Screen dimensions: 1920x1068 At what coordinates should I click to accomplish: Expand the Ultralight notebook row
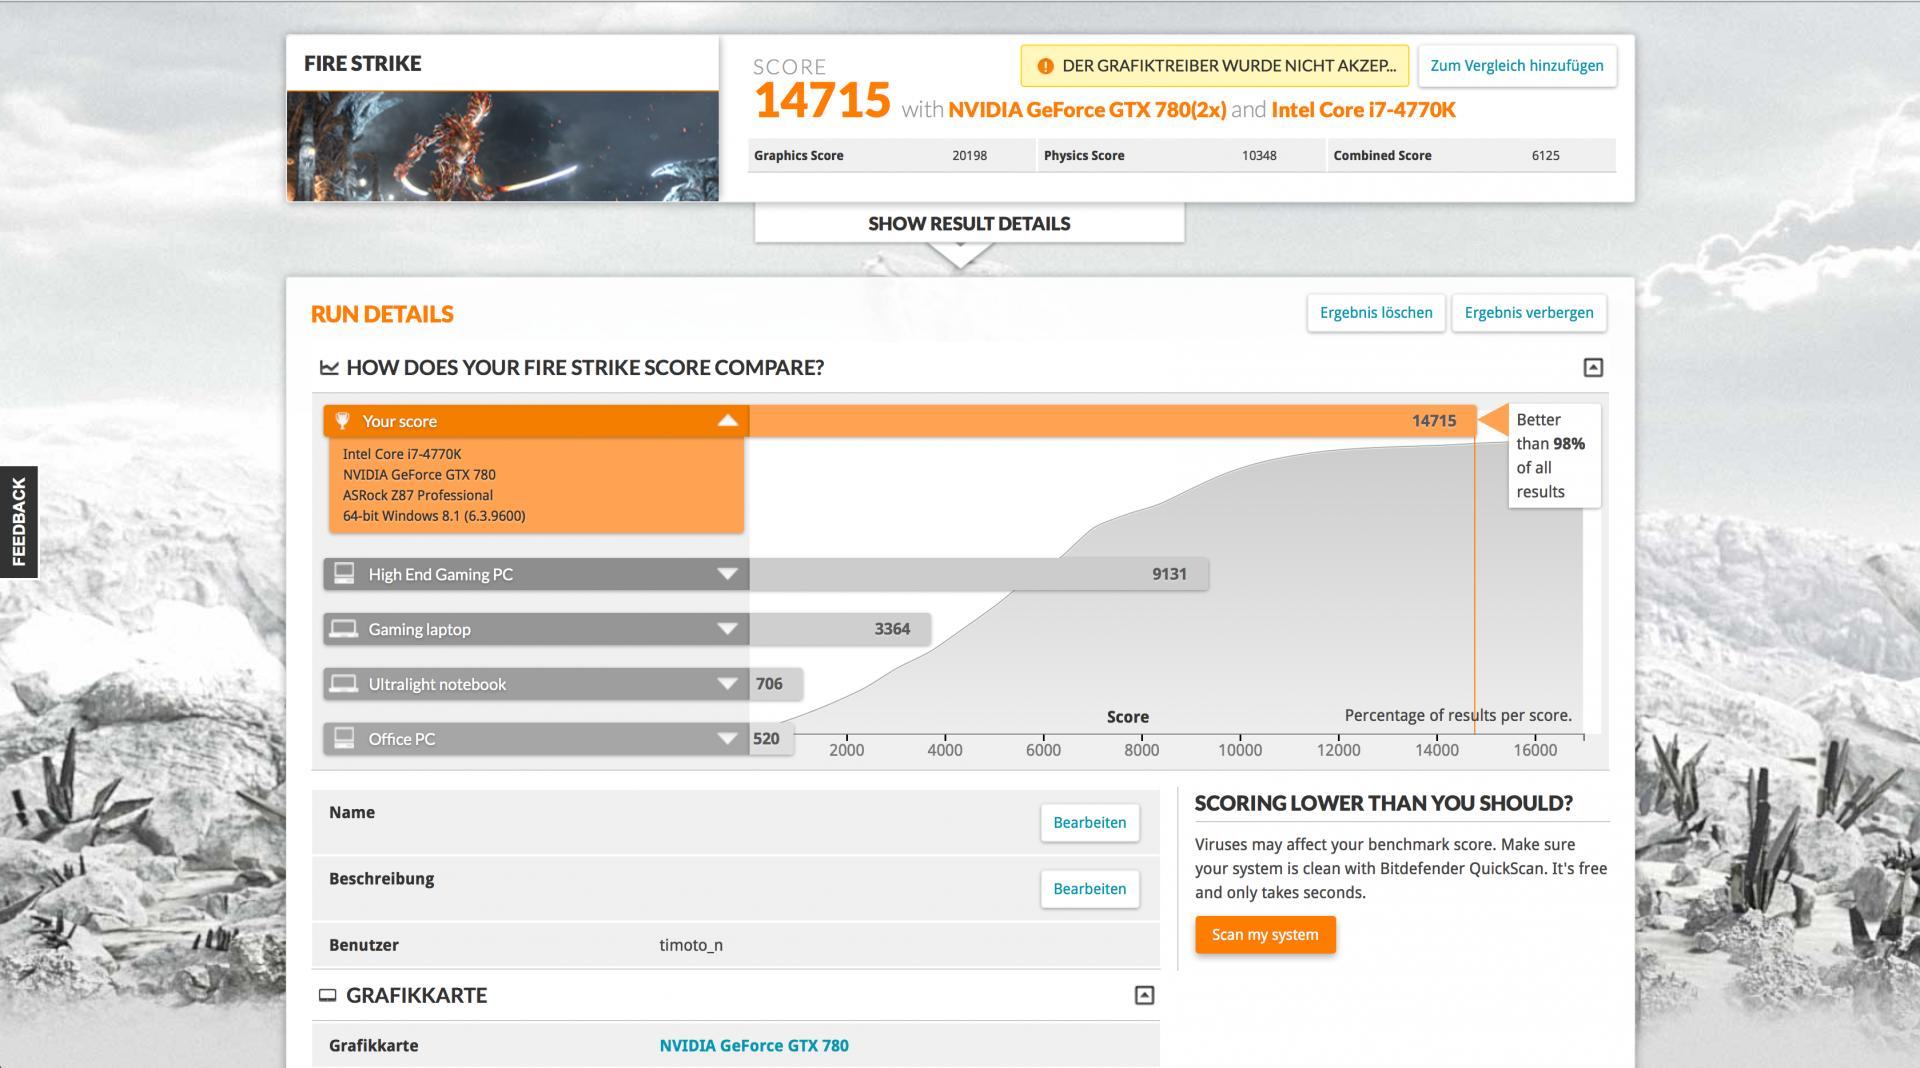pos(727,684)
